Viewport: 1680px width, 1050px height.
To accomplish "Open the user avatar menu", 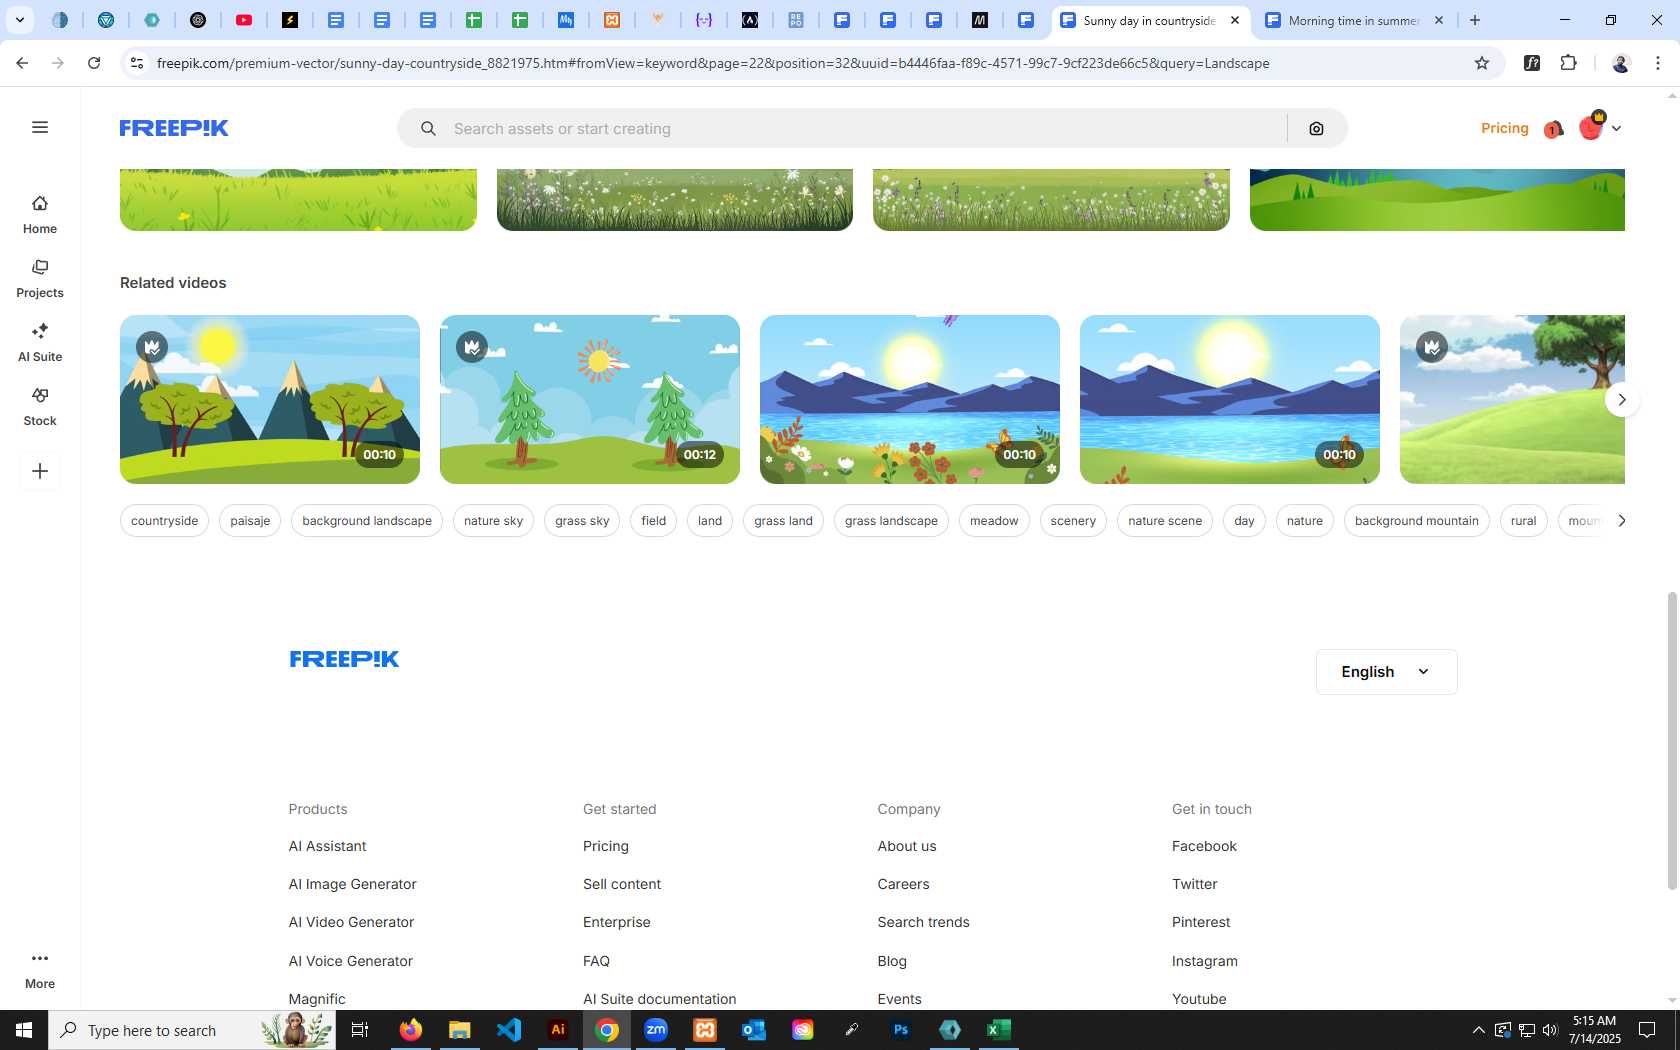I will (x=1599, y=128).
